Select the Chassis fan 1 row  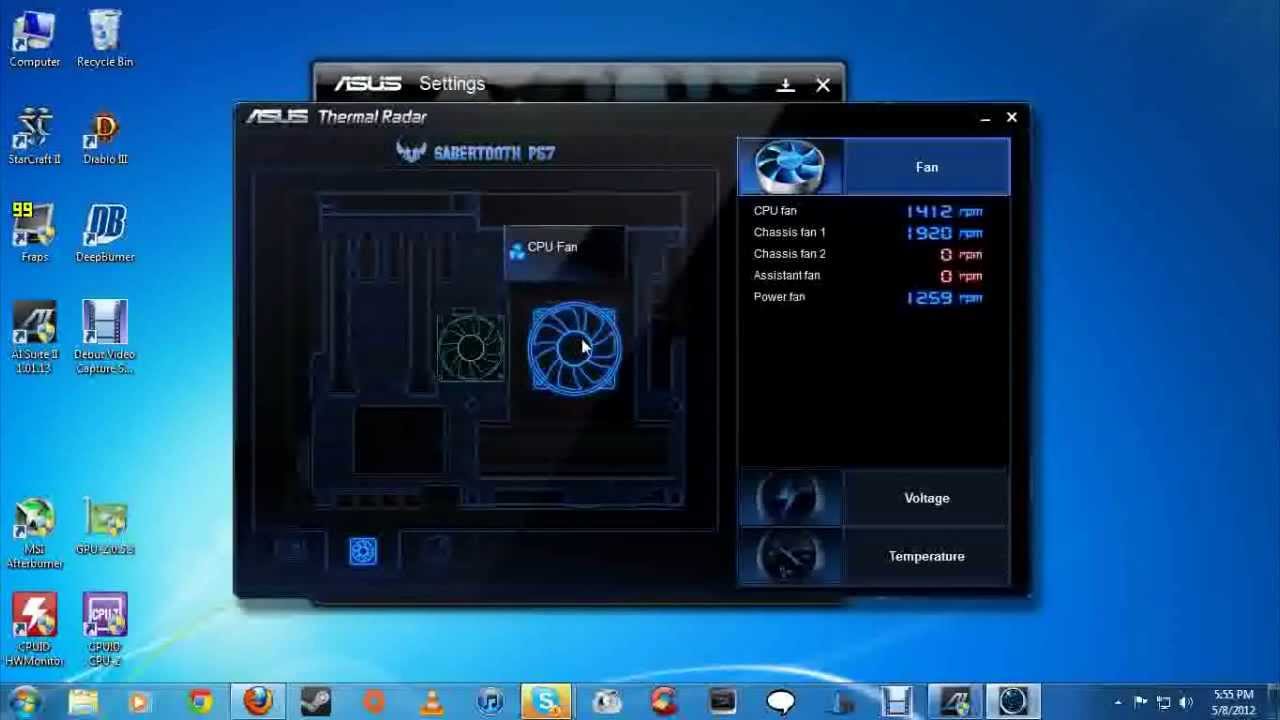point(868,232)
